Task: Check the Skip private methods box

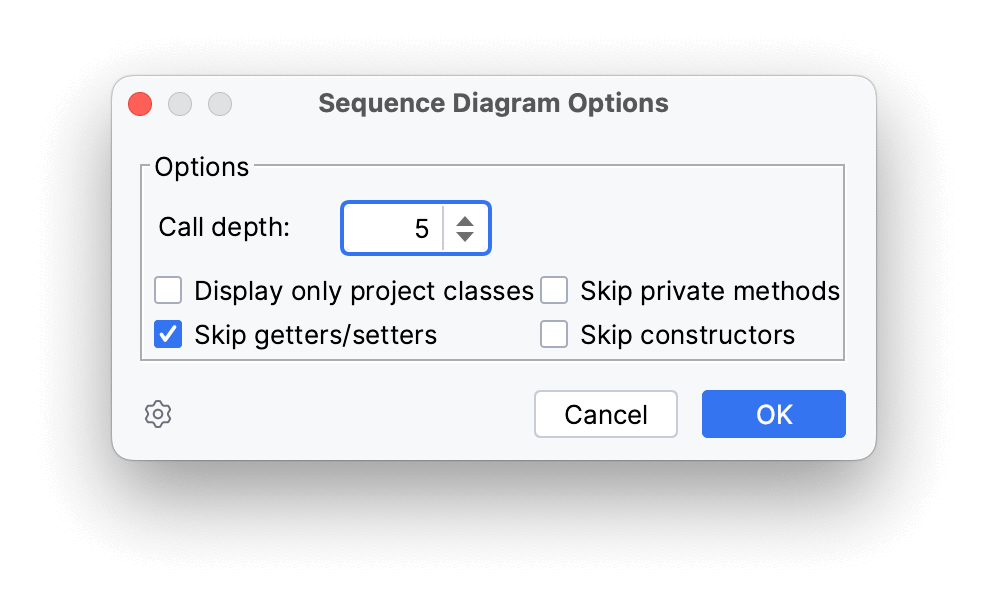Action: click(554, 290)
